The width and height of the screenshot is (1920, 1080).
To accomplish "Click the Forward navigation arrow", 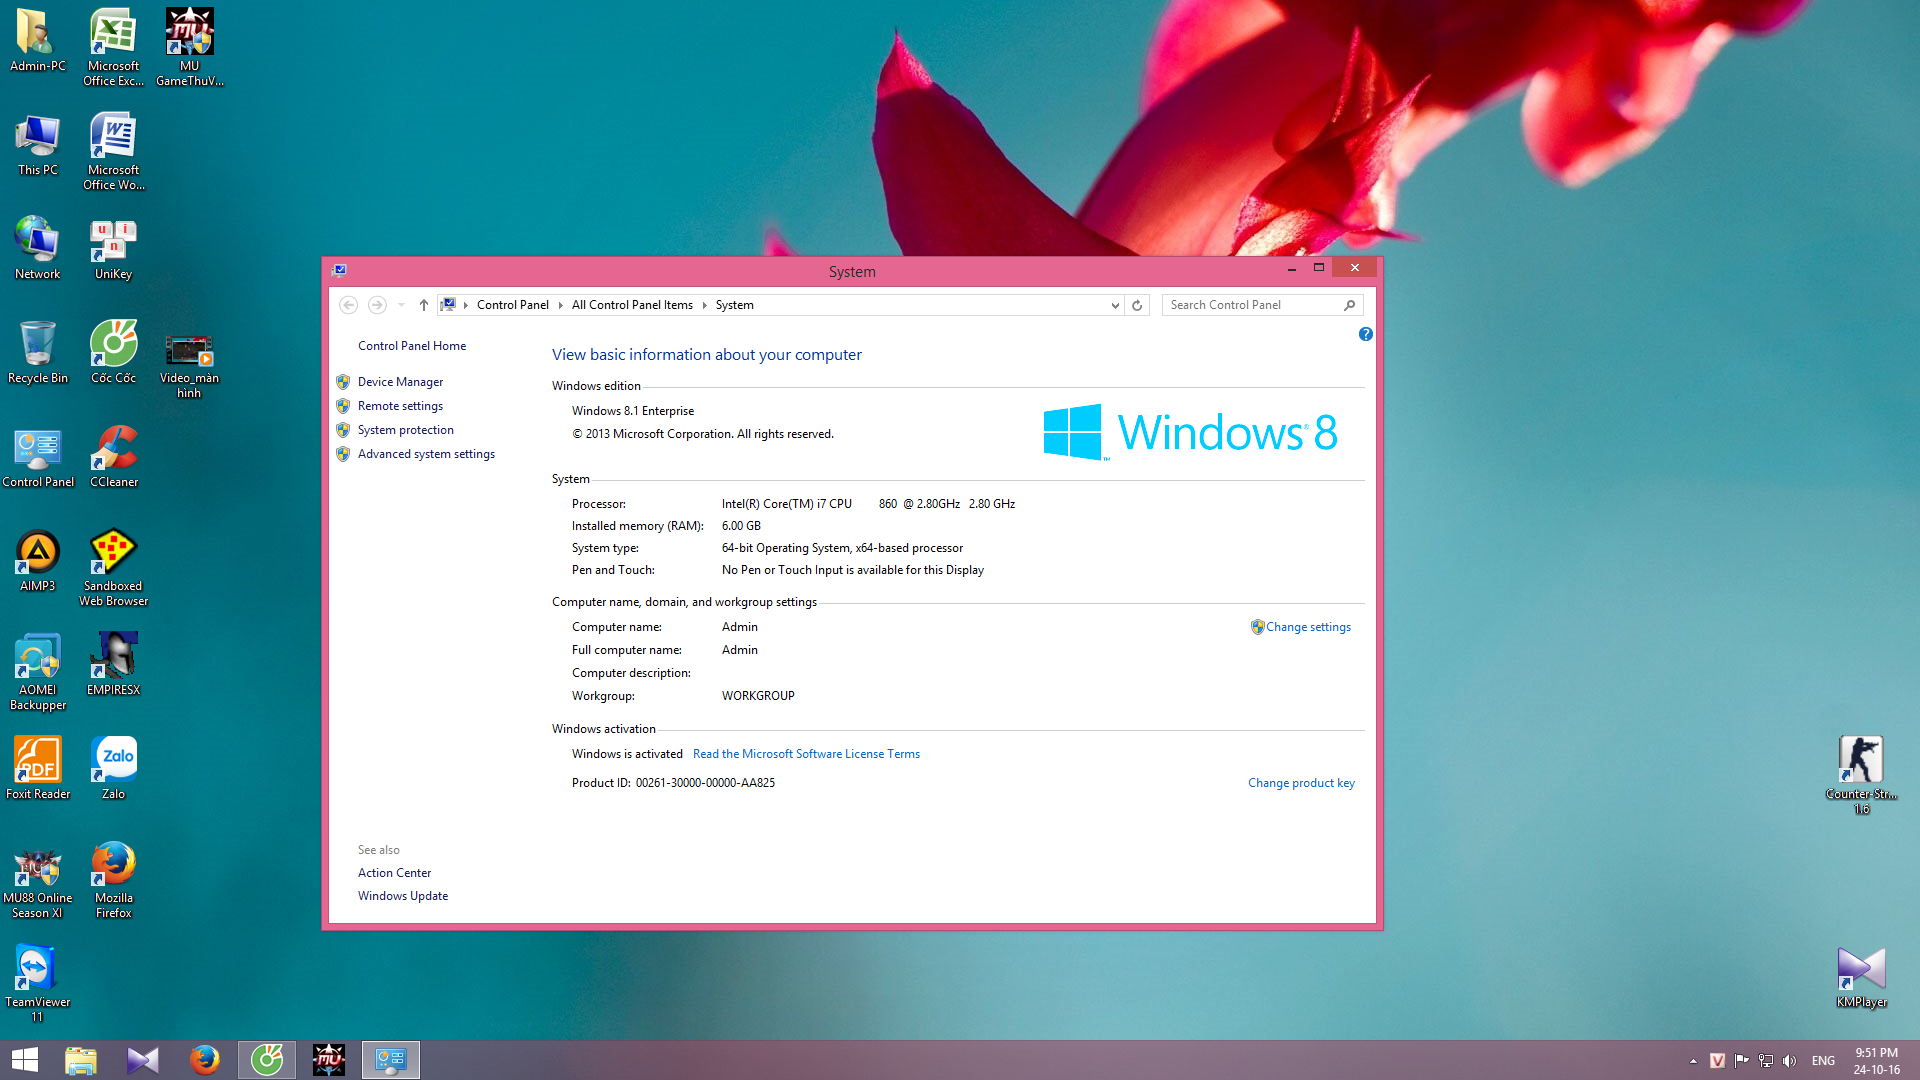I will click(x=377, y=305).
